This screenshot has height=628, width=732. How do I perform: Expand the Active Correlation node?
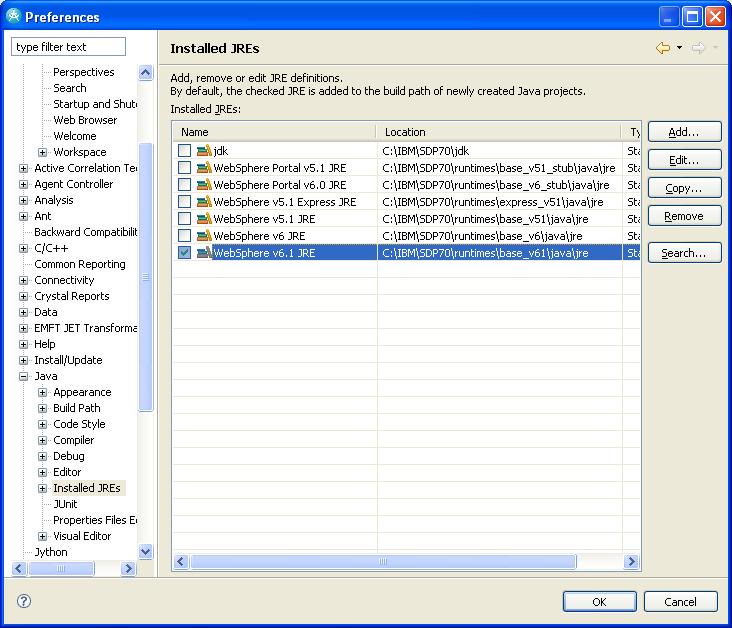pyautogui.click(x=23, y=168)
